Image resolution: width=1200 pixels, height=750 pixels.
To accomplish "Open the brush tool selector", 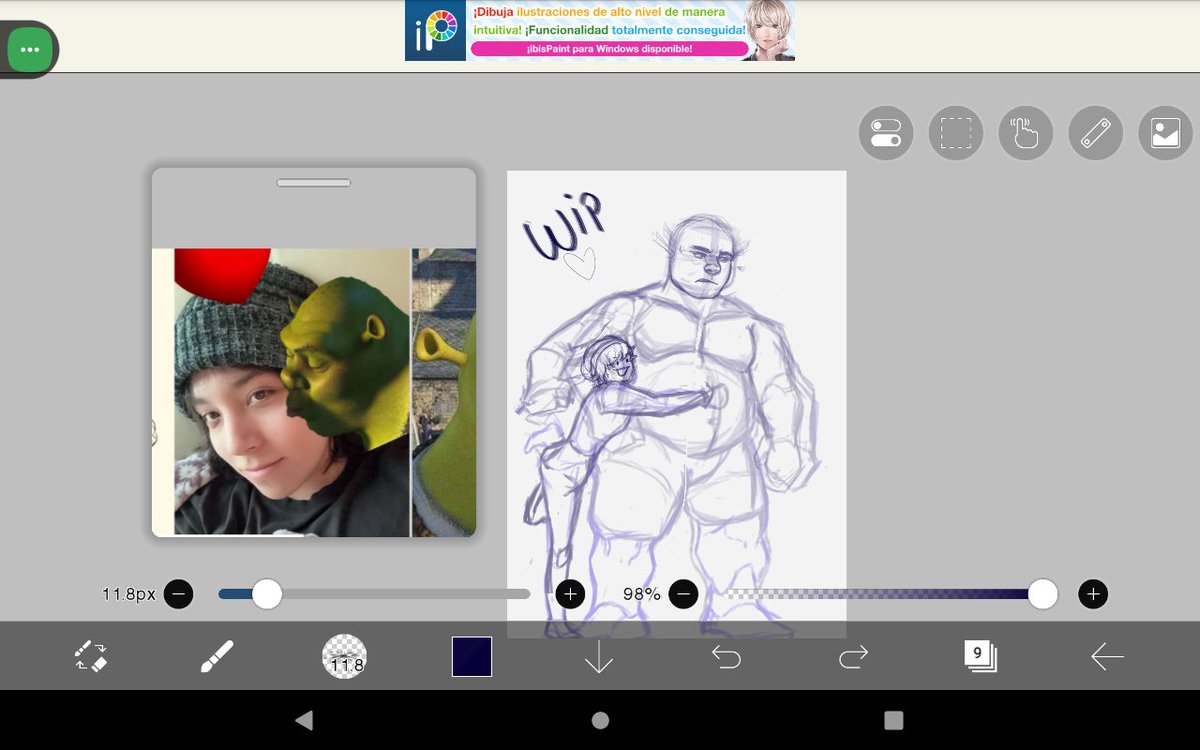I will (x=217, y=656).
